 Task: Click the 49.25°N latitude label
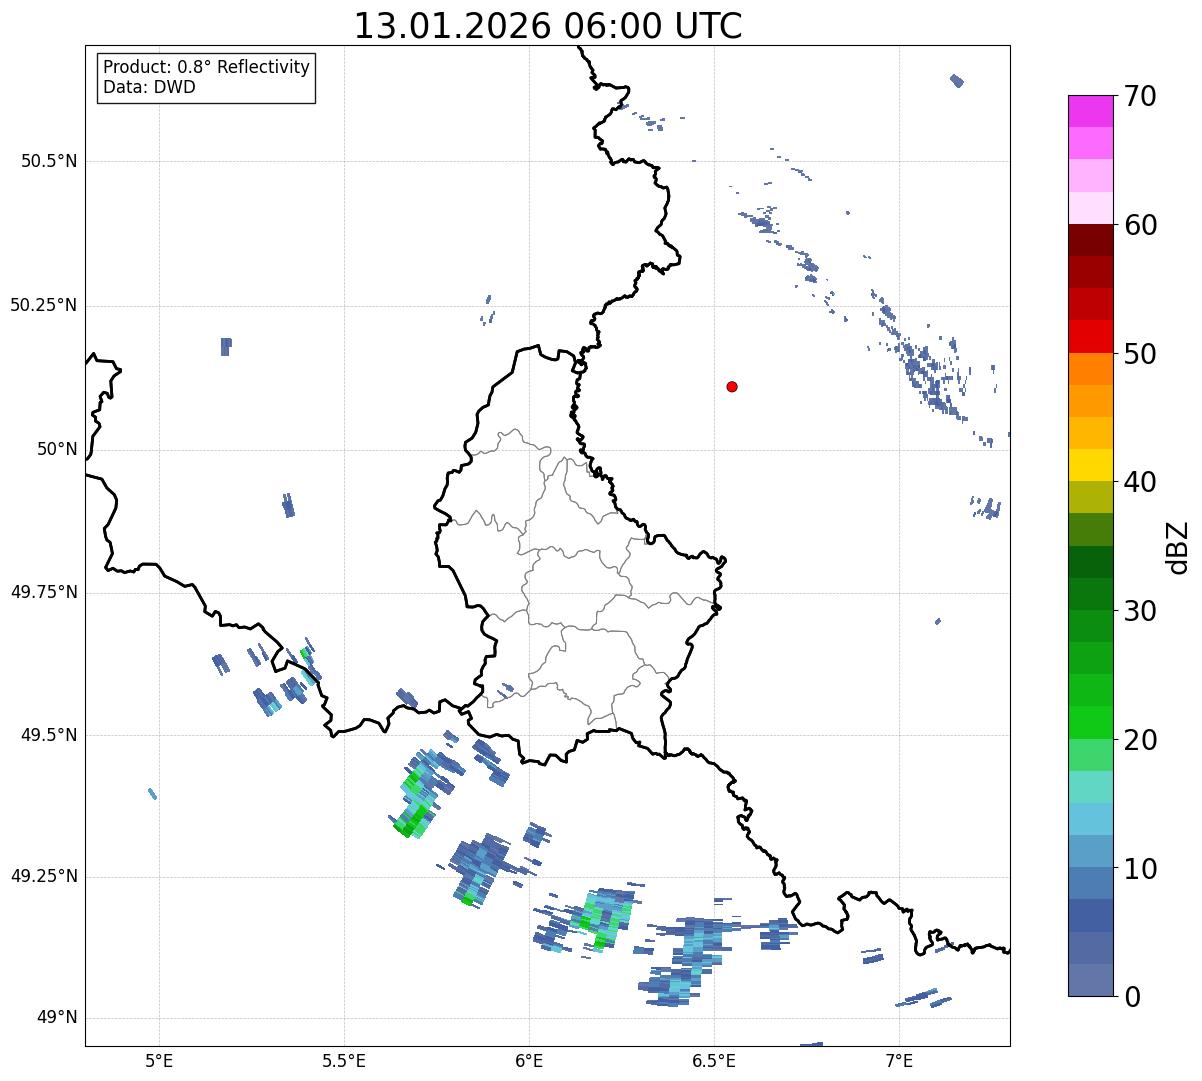pos(44,876)
